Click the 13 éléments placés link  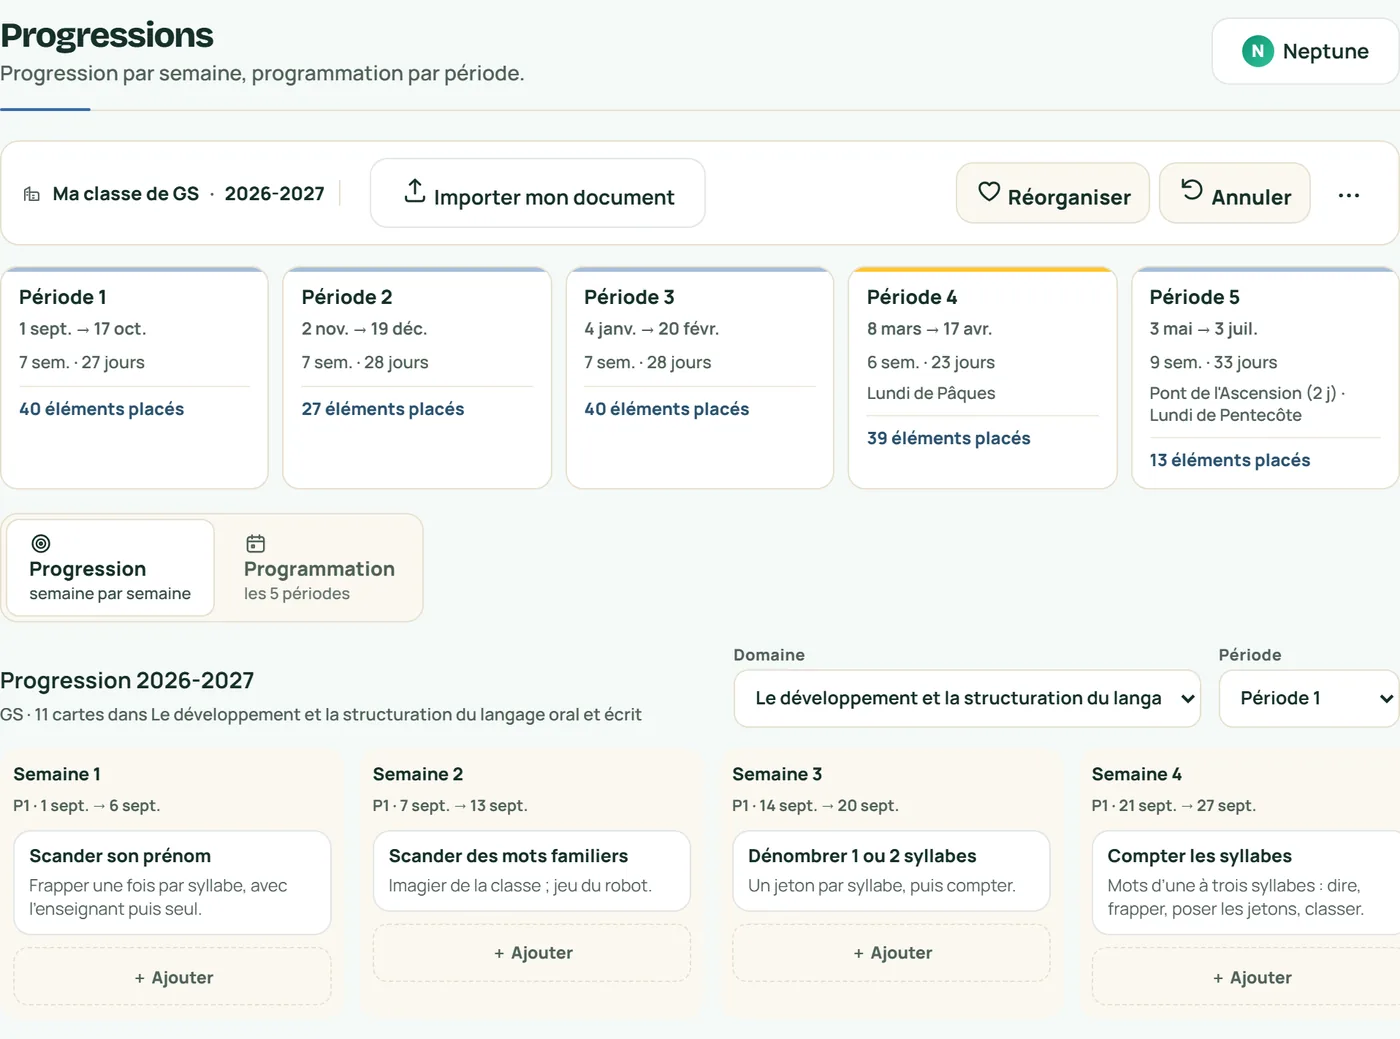1230,460
